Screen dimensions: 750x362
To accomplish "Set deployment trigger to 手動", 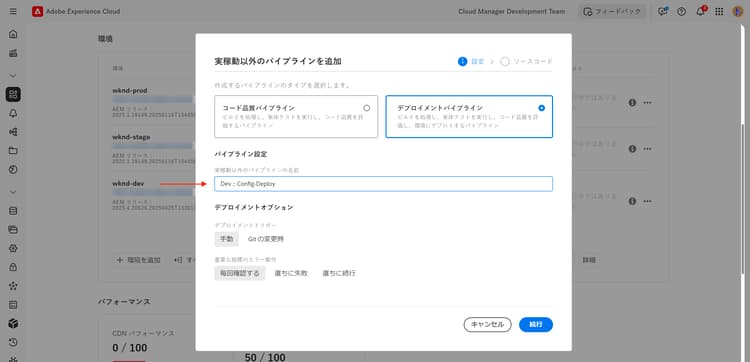I will tap(226, 239).
